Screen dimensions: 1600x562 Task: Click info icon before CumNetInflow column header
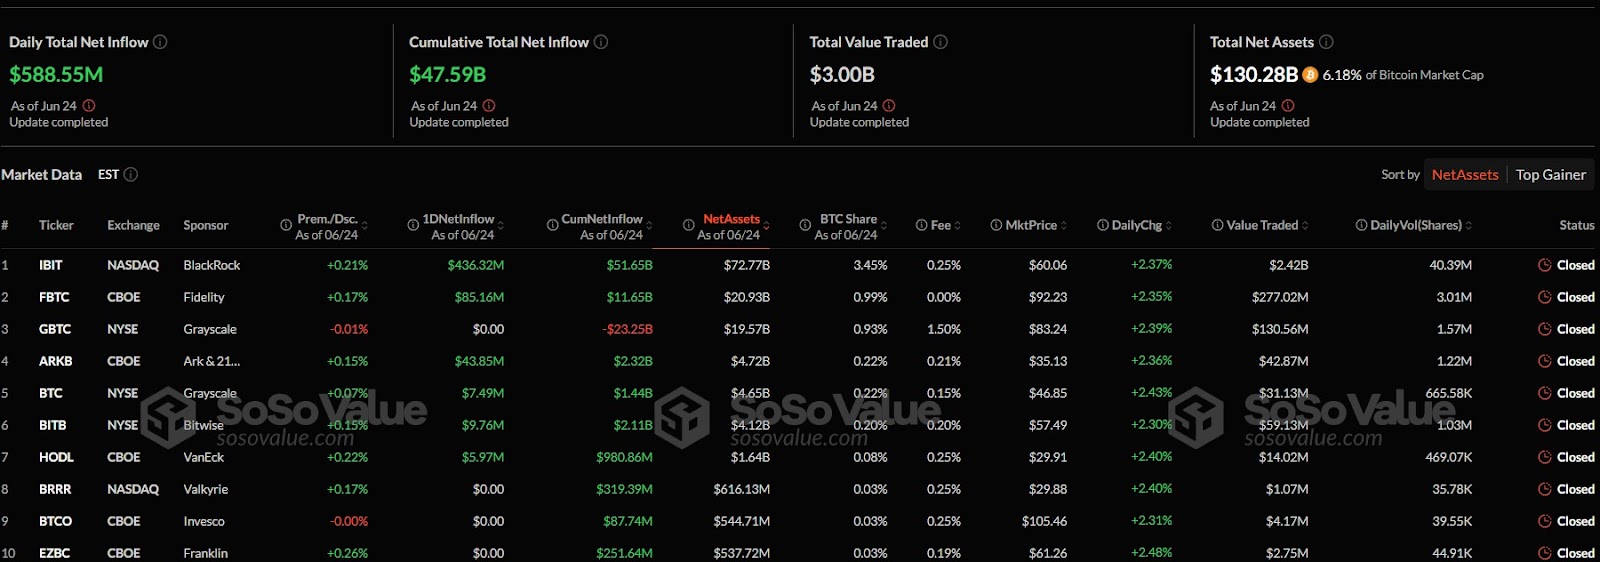pyautogui.click(x=552, y=225)
